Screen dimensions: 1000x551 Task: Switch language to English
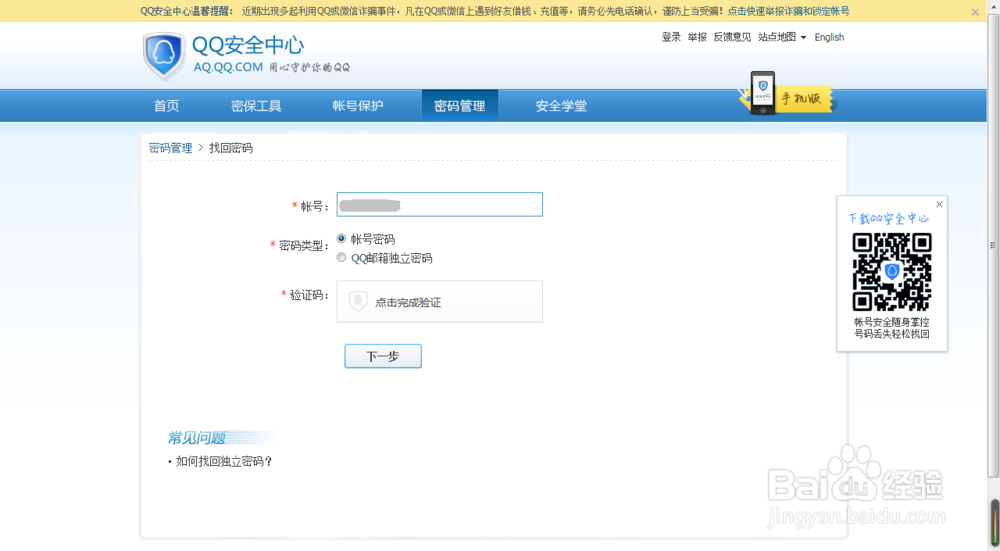829,37
